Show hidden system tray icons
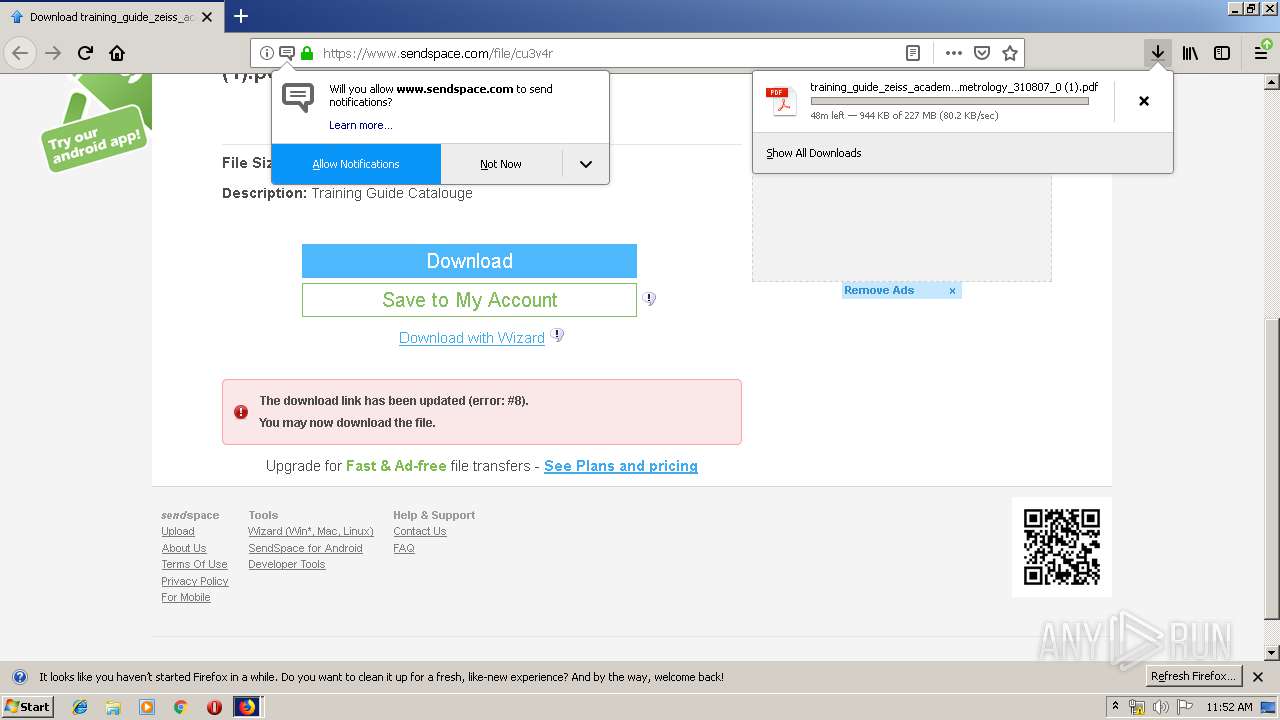Screen dimensions: 1280x720 [x=1115, y=707]
